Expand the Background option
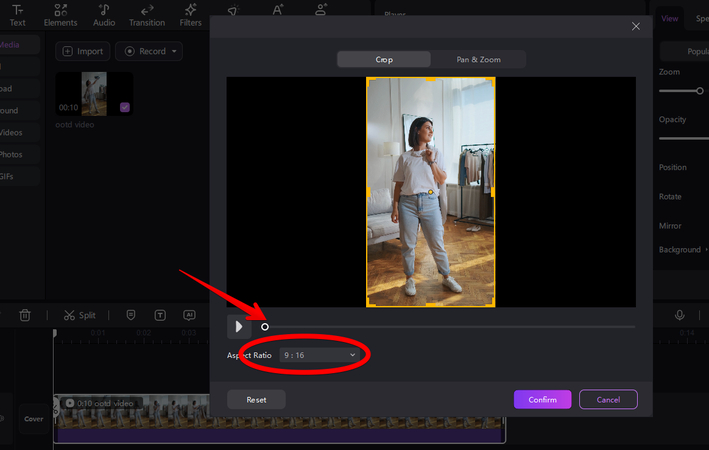The height and width of the screenshot is (450, 709). [x=683, y=250]
